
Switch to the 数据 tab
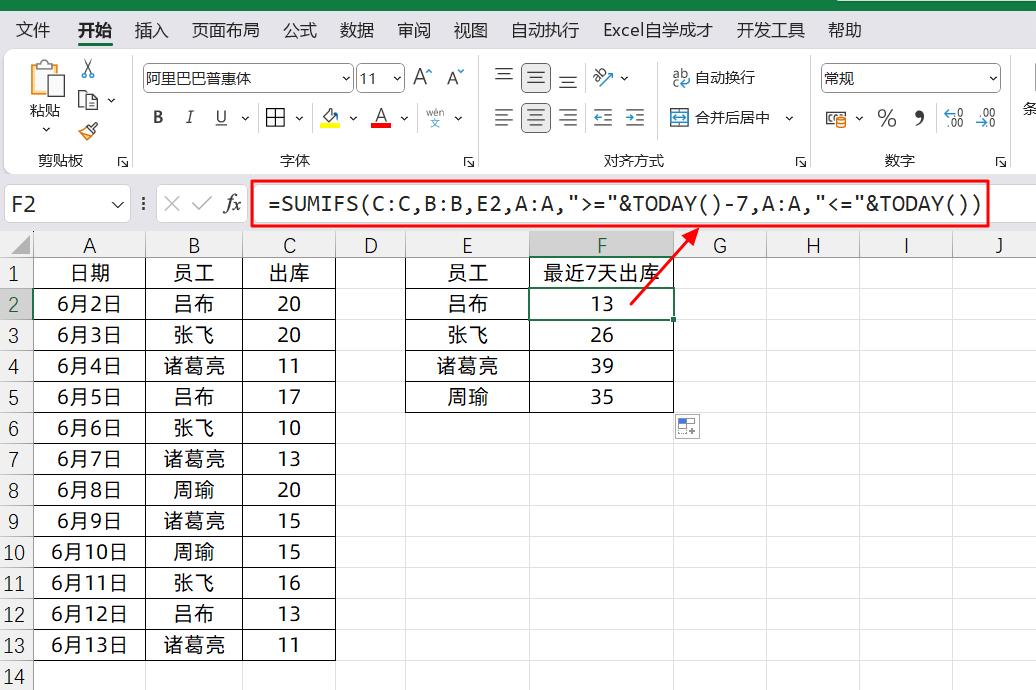point(357,30)
